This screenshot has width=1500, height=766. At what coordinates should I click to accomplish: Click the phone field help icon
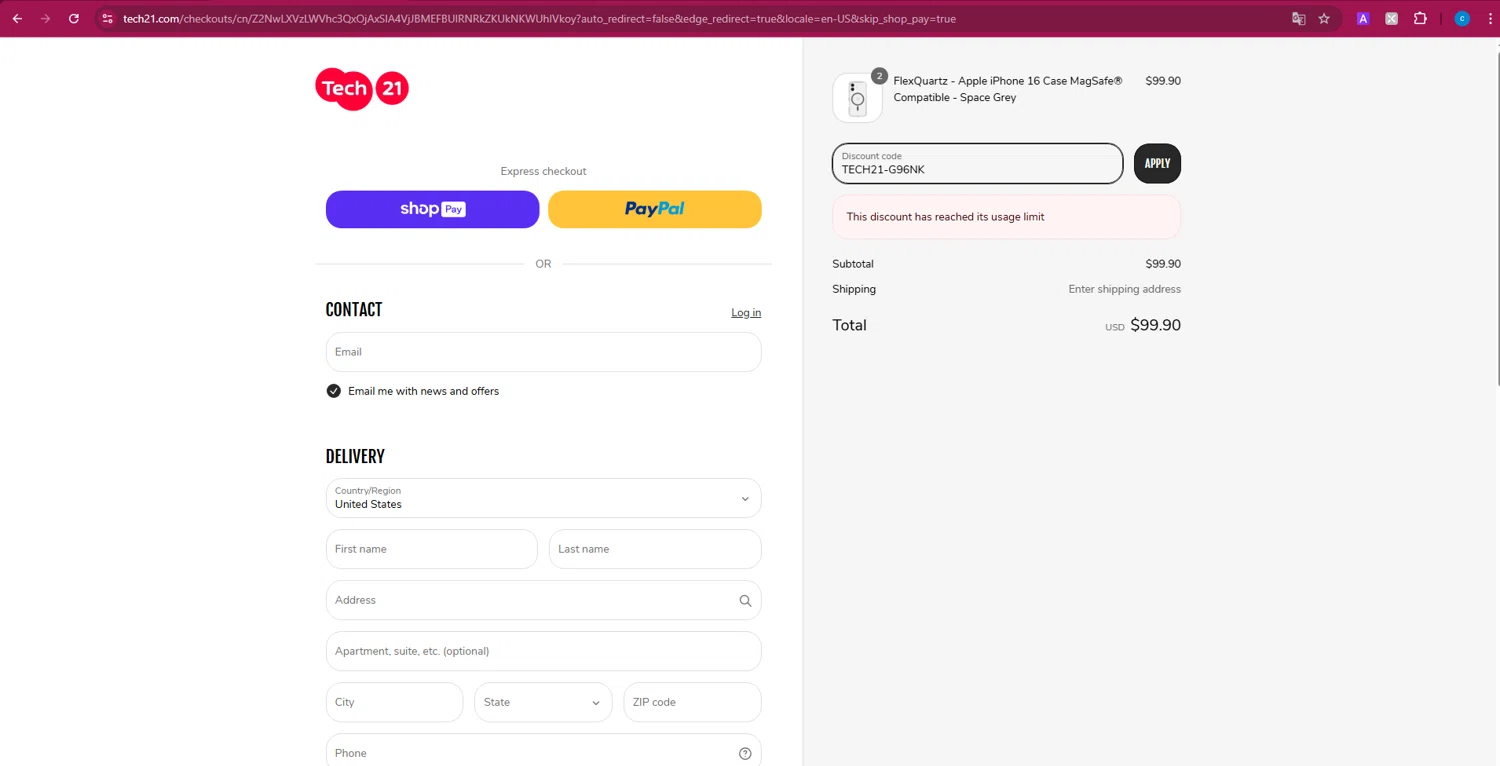coord(745,753)
